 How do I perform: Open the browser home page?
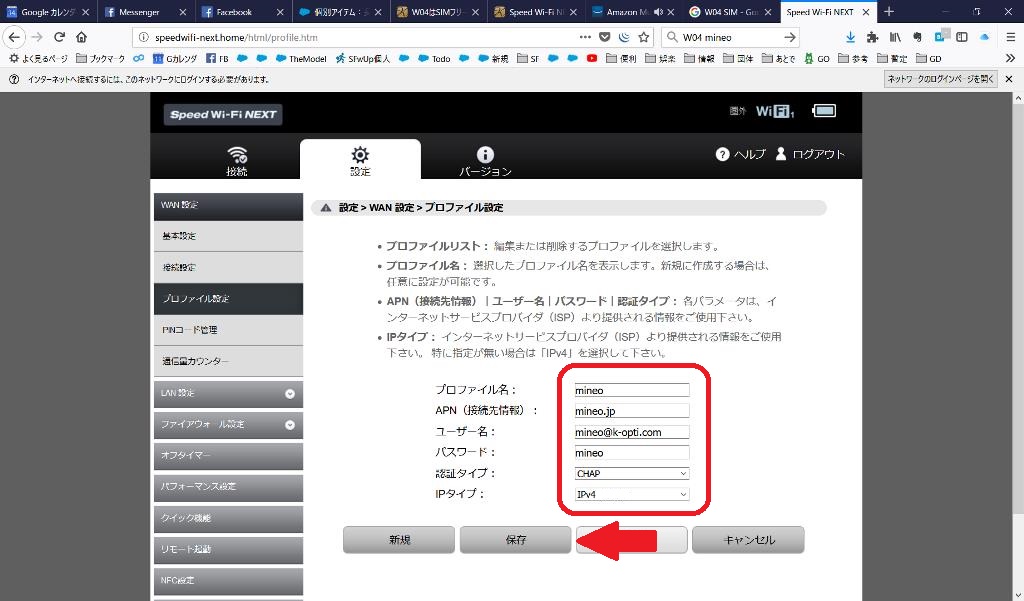coord(82,37)
